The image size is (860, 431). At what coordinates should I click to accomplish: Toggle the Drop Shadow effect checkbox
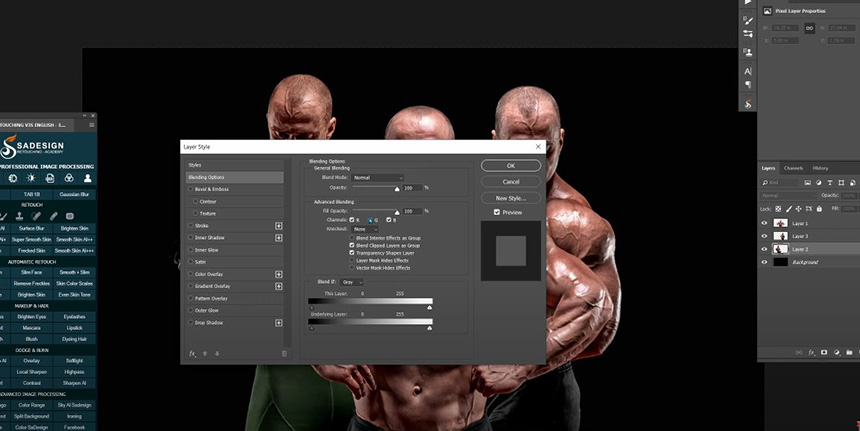tap(191, 322)
